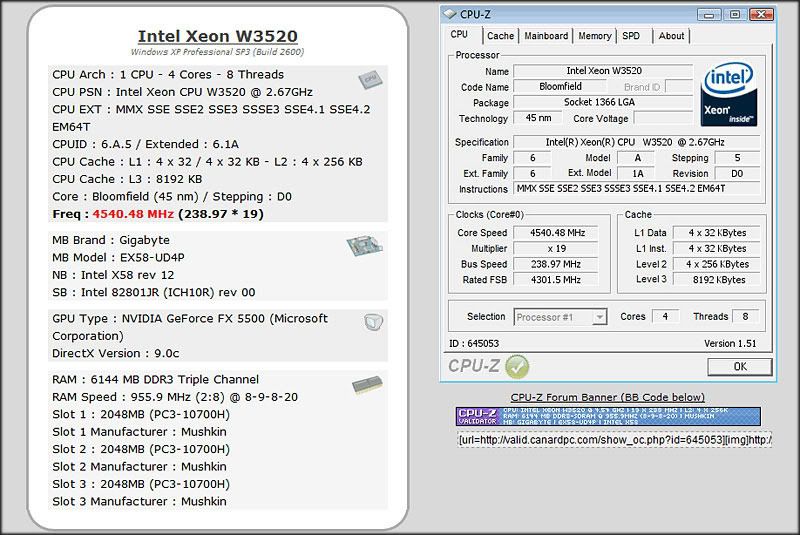The width and height of the screenshot is (800, 535).
Task: Click the red 4540.48 MHz frequency text
Action: (133, 214)
